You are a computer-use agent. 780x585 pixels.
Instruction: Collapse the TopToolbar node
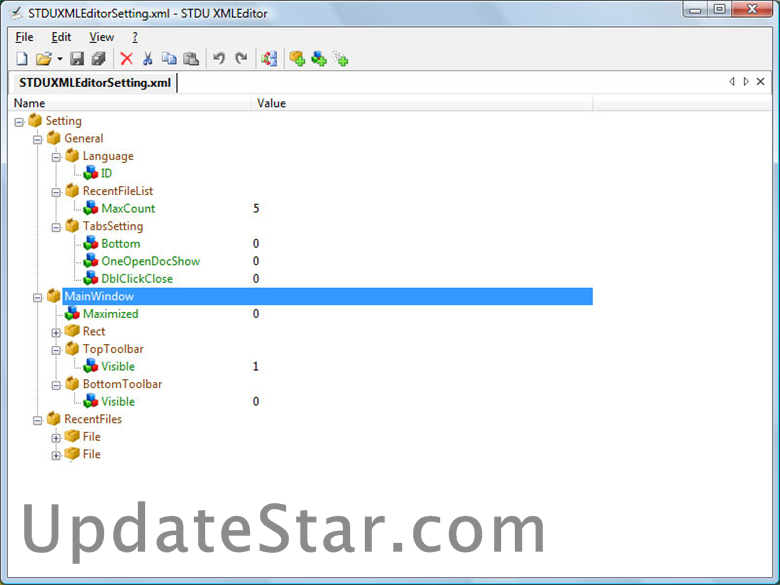coord(56,350)
